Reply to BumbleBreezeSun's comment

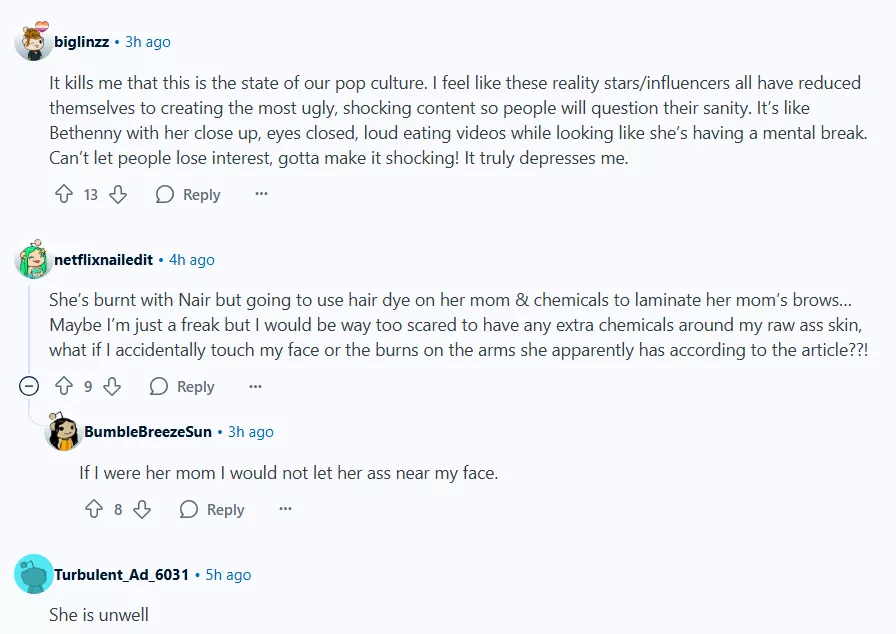pos(213,510)
